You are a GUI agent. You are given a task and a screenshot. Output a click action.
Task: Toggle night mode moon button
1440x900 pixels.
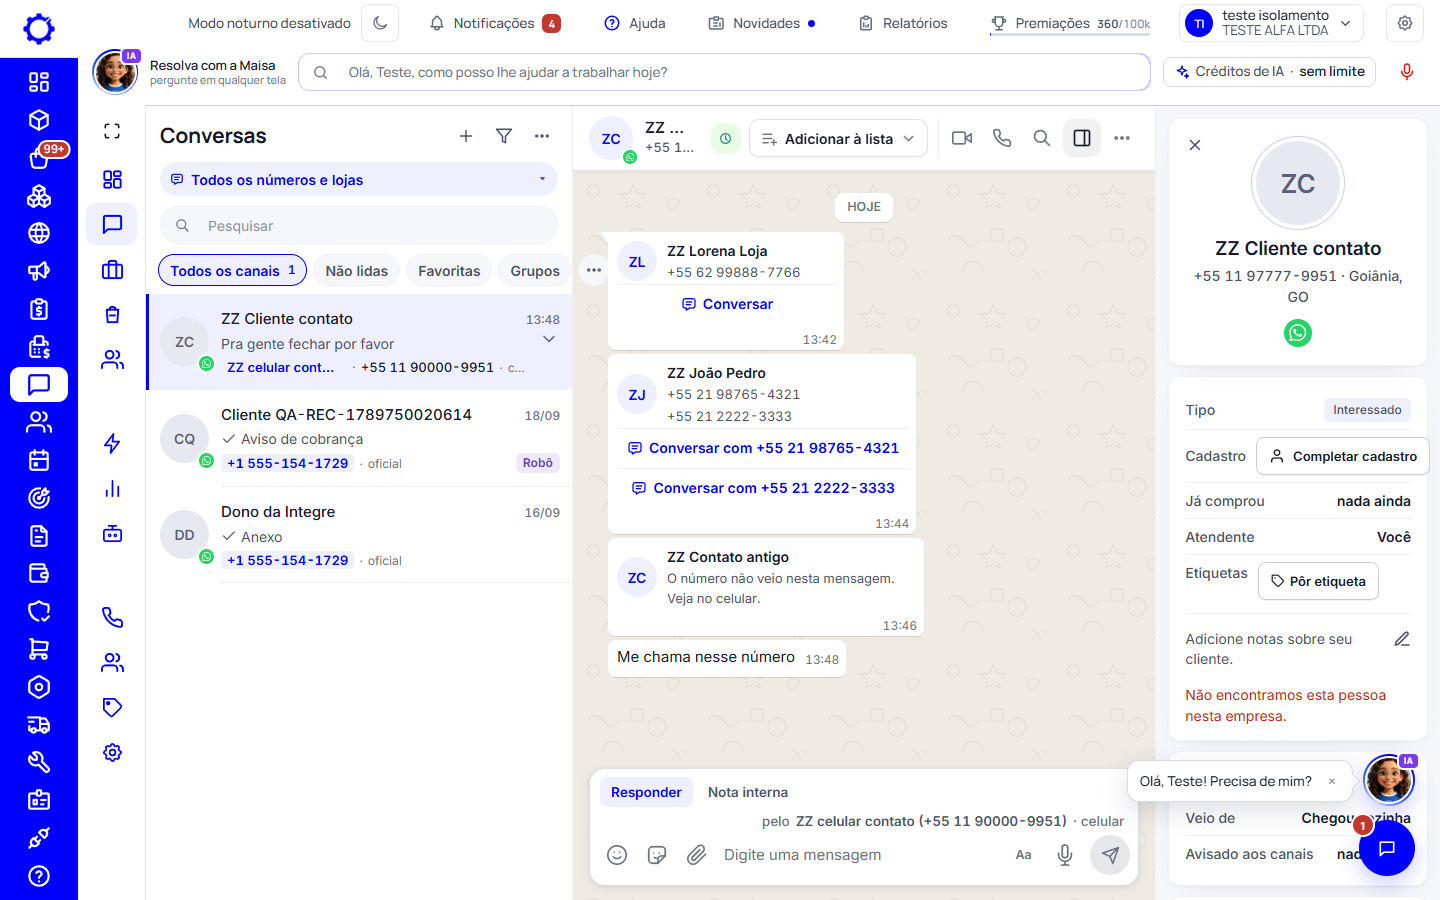click(x=380, y=23)
